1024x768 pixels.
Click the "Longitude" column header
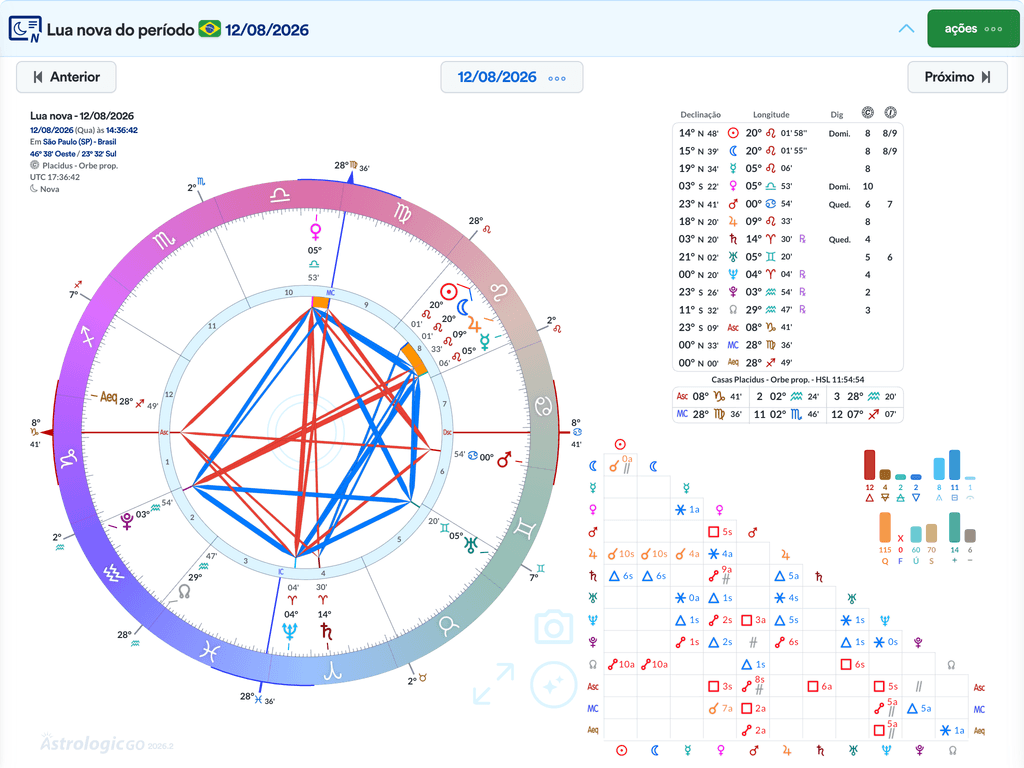point(771,114)
